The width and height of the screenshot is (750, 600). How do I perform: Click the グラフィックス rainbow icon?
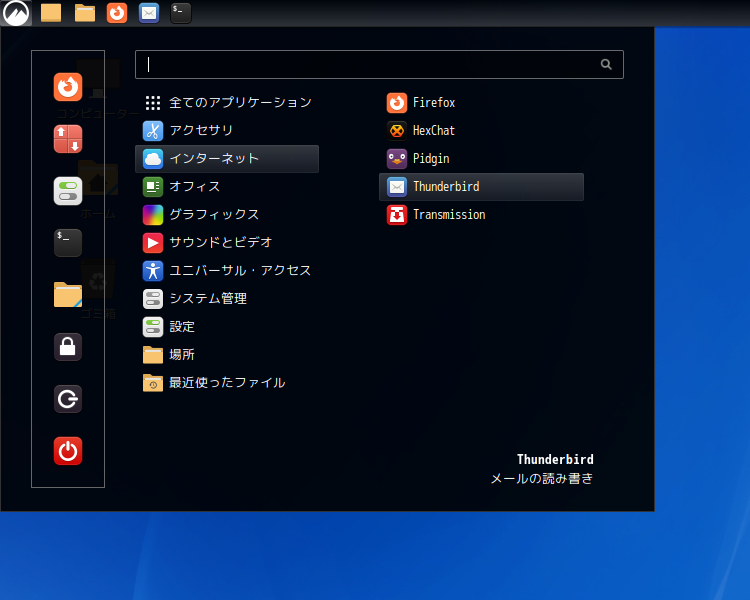click(x=153, y=215)
